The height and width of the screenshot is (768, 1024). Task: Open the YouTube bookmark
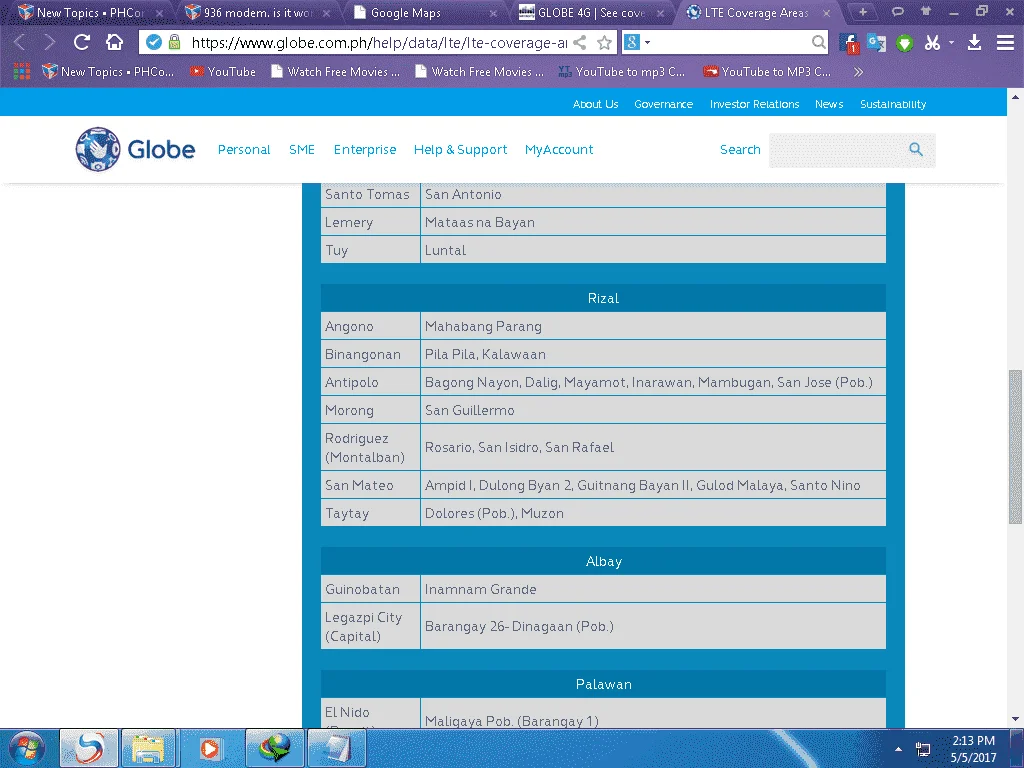223,72
